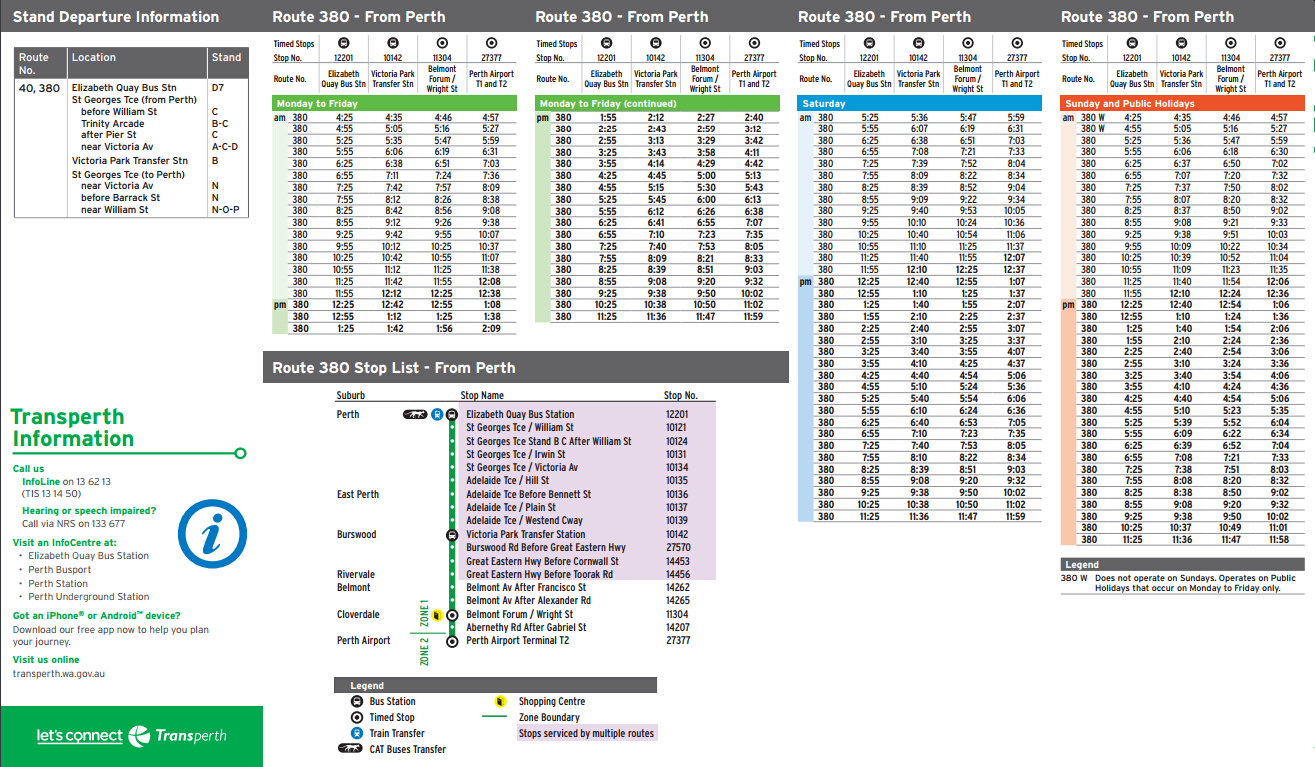
Task: Click stand 'N-O-P' for near William St
Action: [225, 210]
